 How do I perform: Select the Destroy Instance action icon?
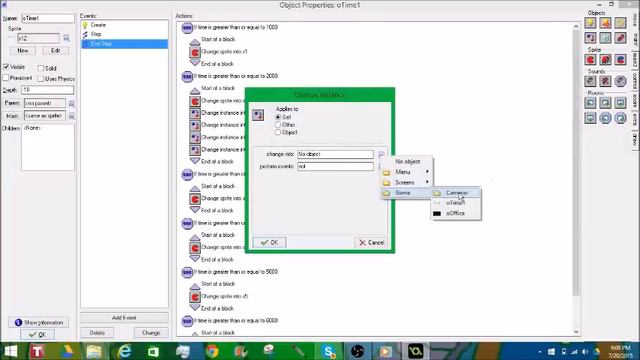pos(605,38)
